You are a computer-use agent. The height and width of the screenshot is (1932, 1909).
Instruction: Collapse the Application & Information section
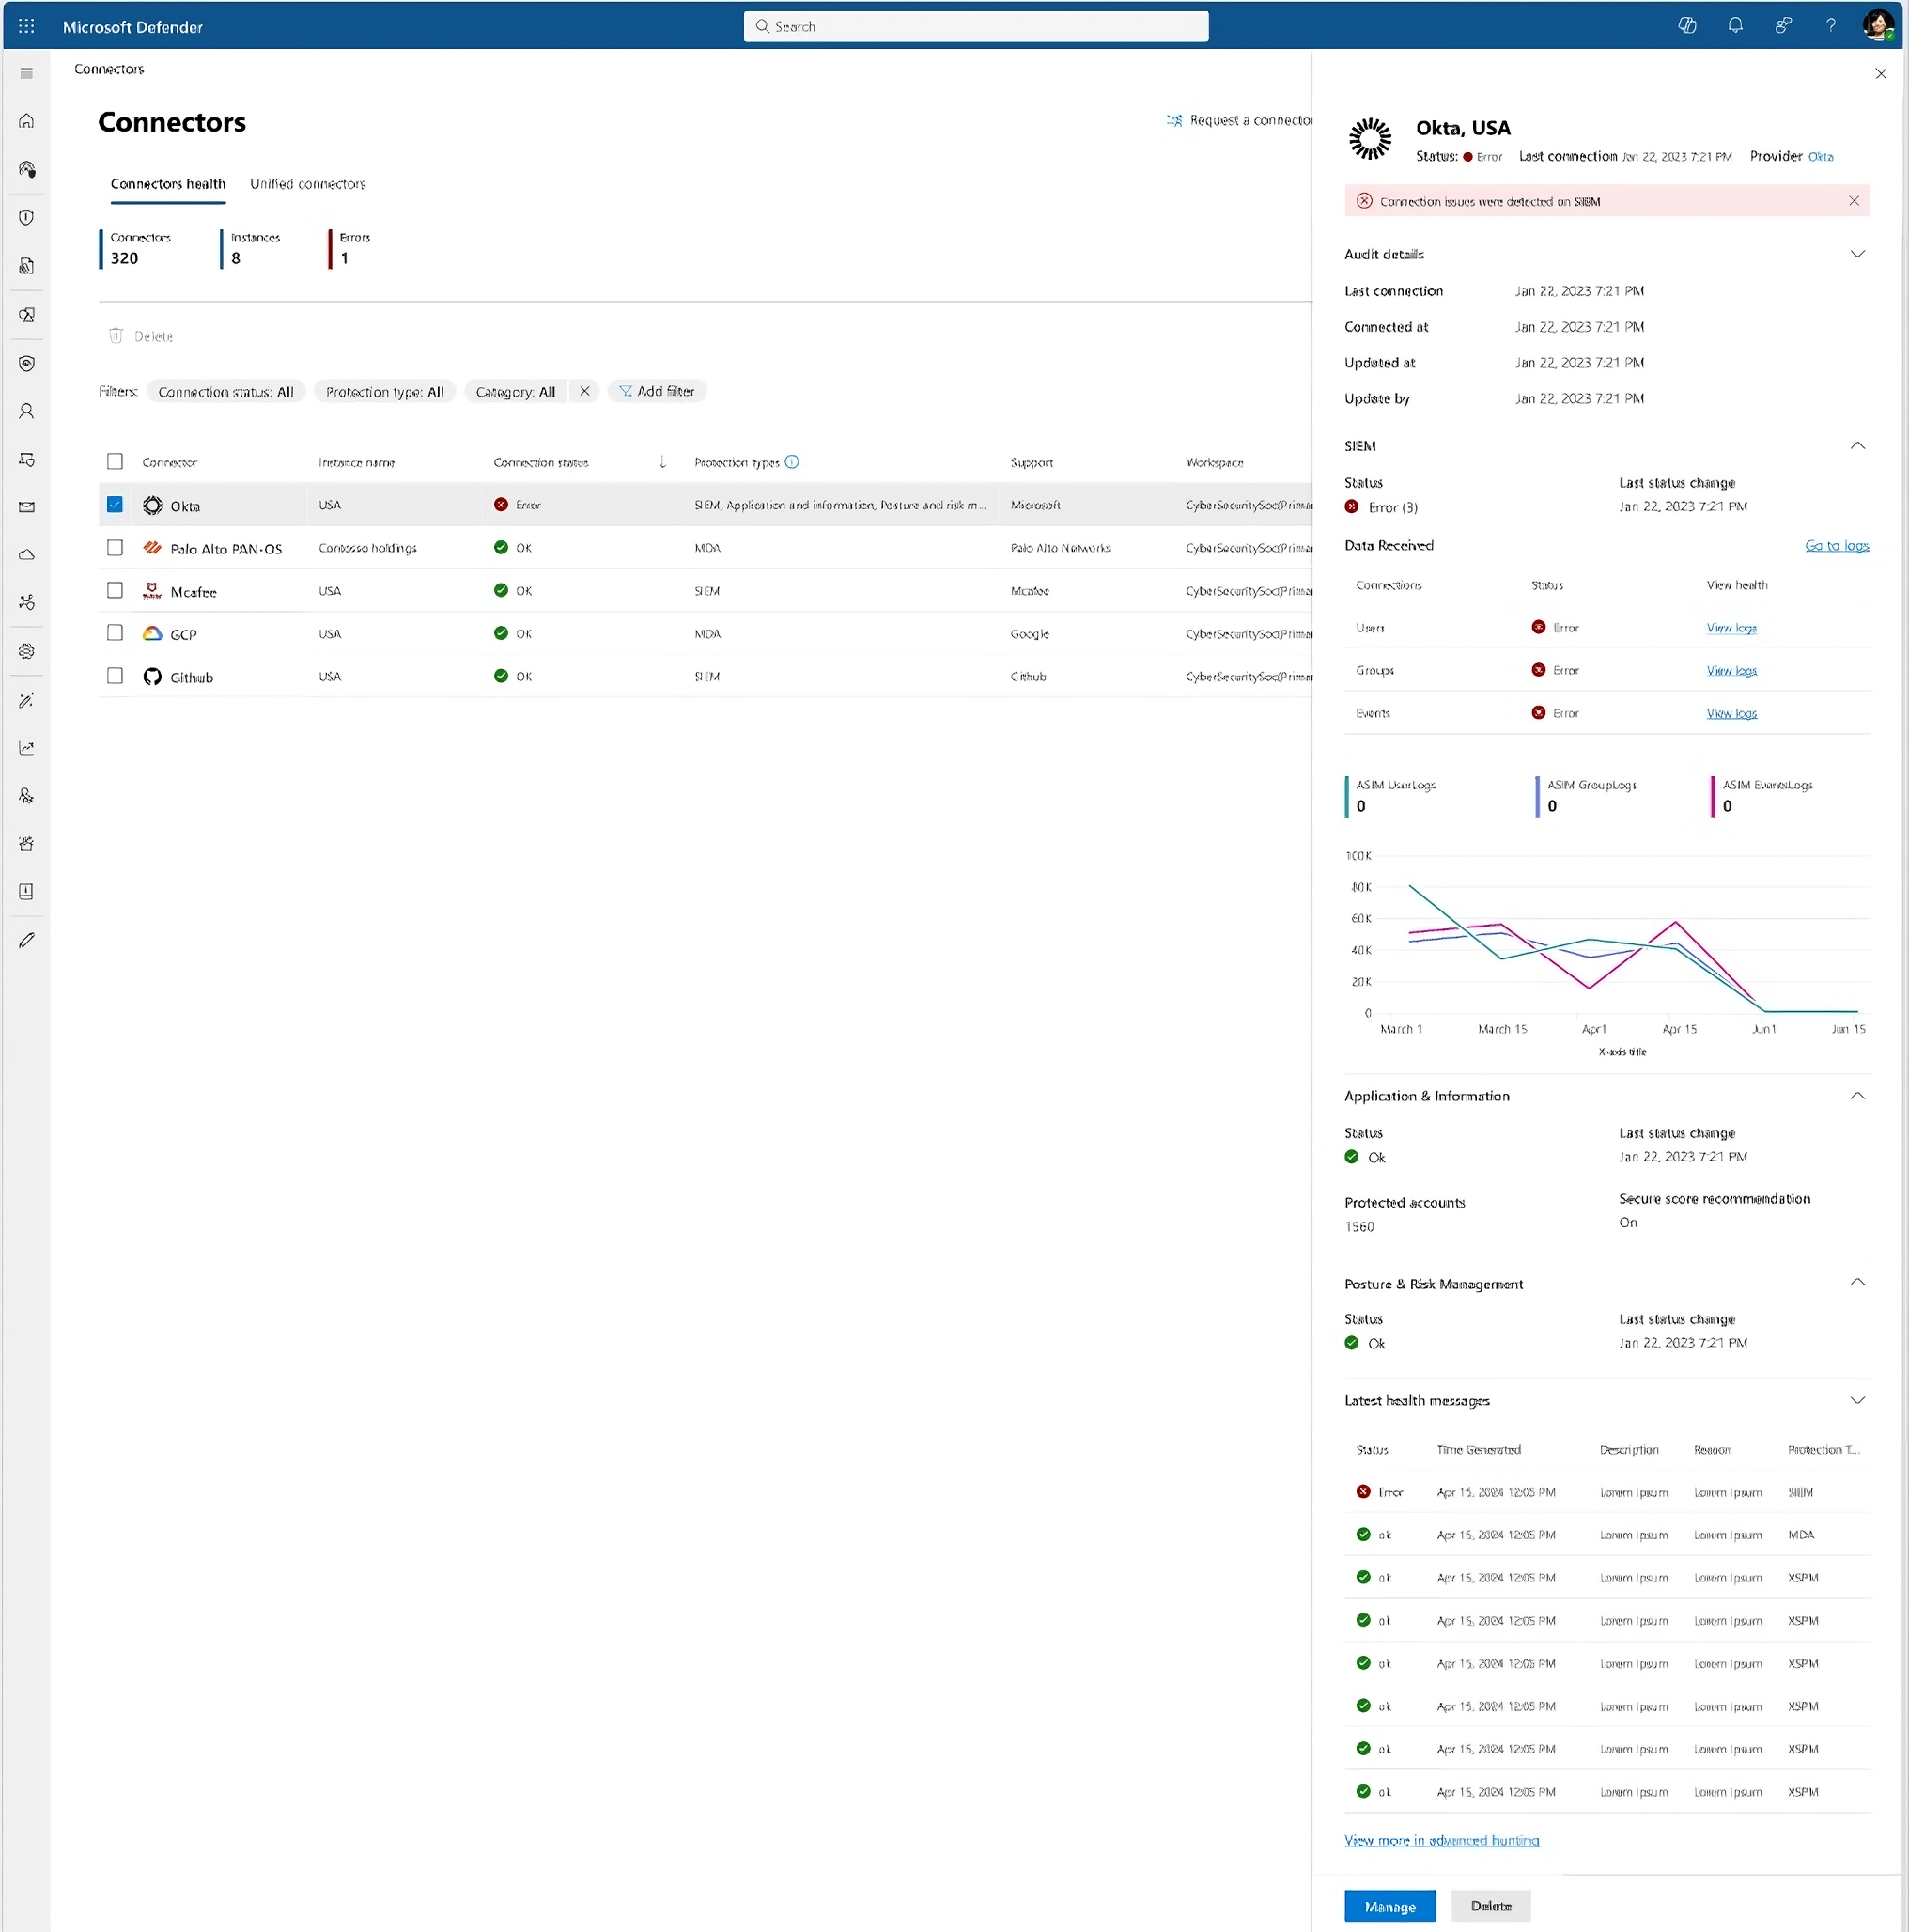click(x=1858, y=1095)
